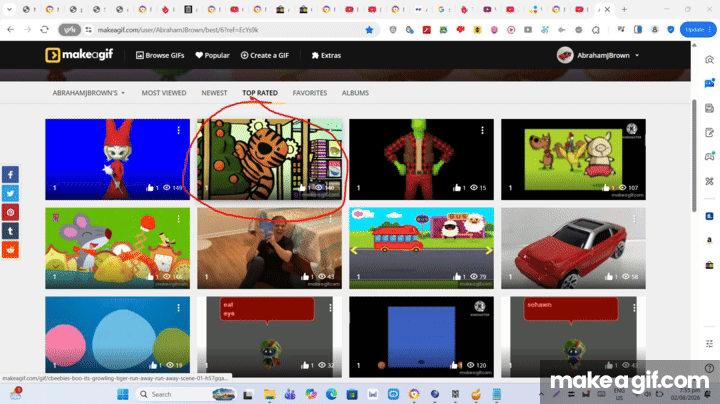Screen dimensions: 720x404
Task: Open the FAVORITES tab
Action: click(x=310, y=93)
